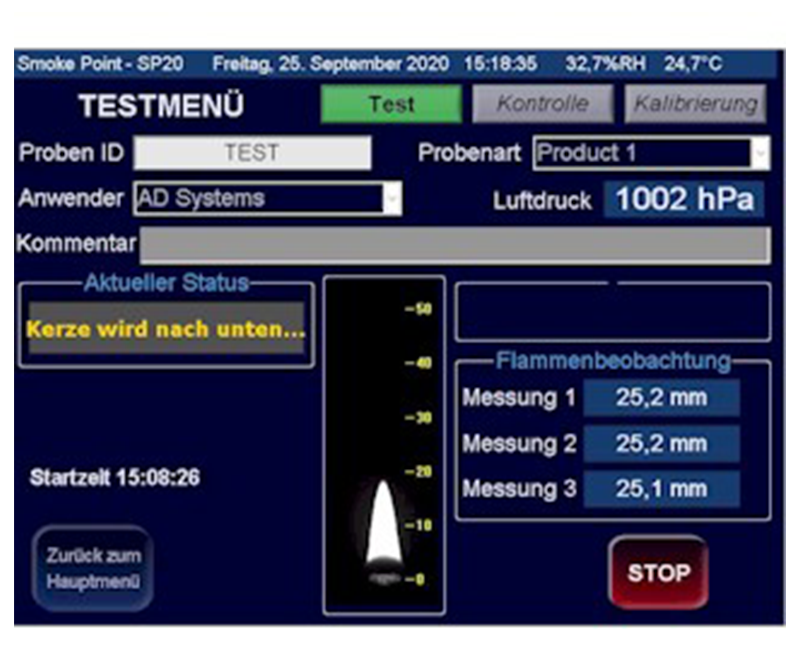Open the Kontrolle tab
This screenshot has width=800, height=670.
pyautogui.click(x=542, y=104)
